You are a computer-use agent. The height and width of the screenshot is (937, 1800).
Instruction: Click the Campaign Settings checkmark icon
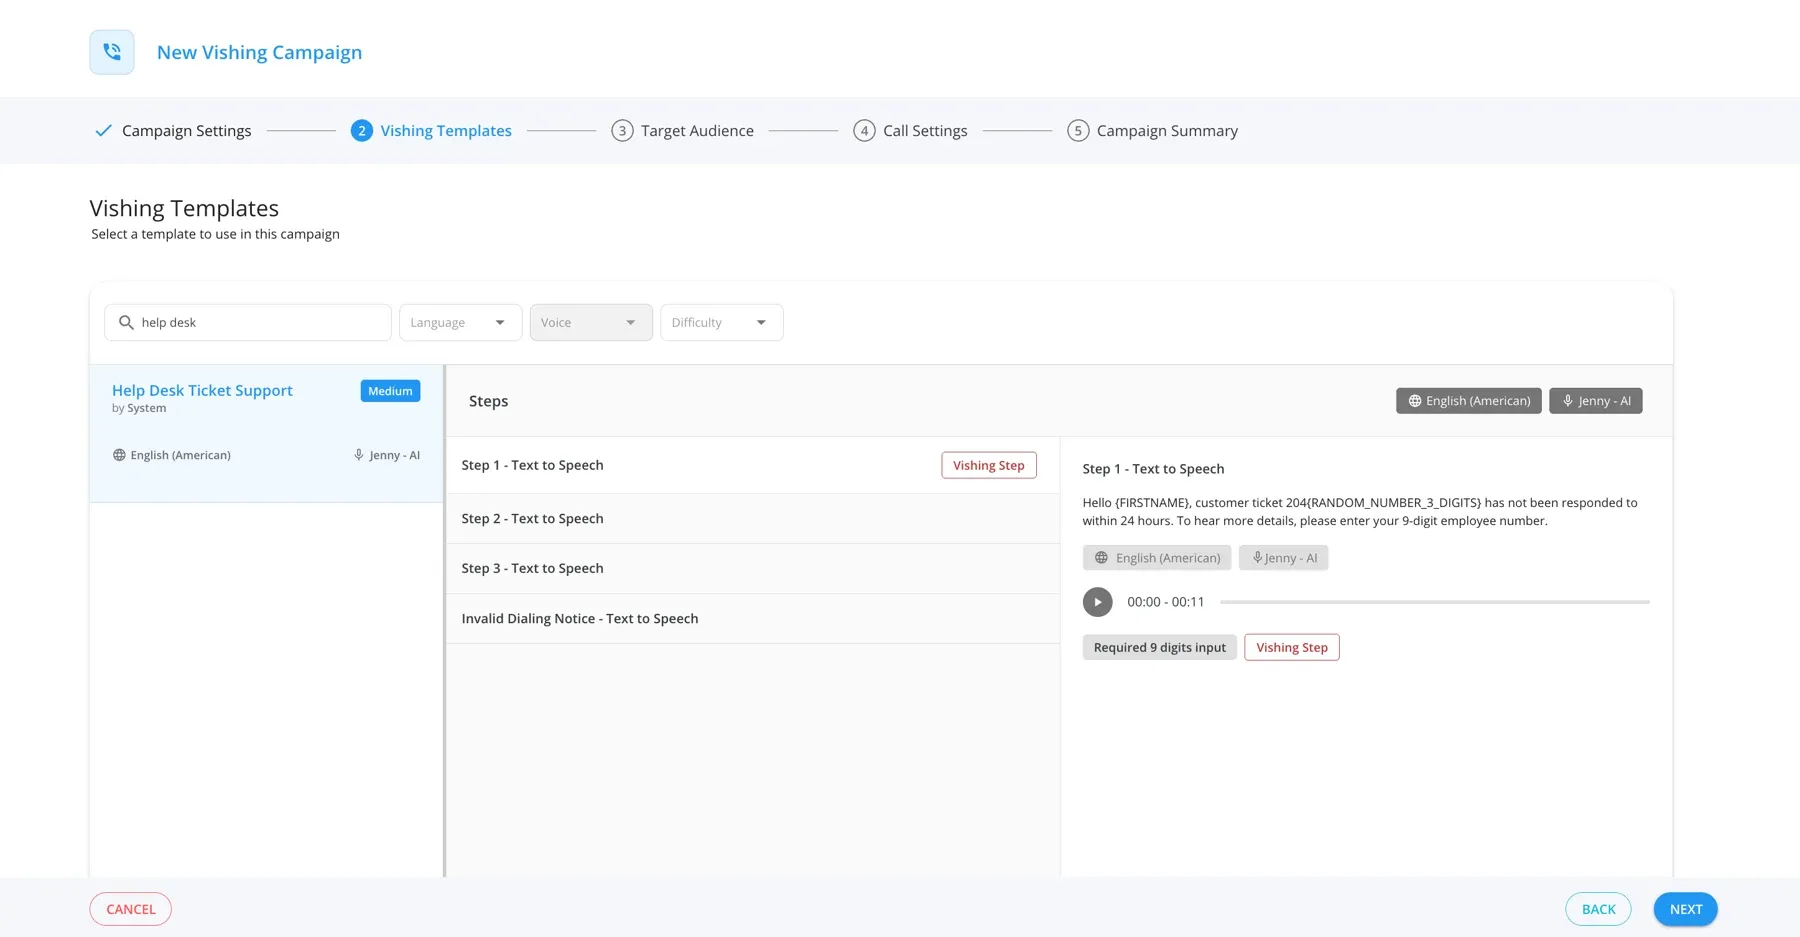point(103,131)
